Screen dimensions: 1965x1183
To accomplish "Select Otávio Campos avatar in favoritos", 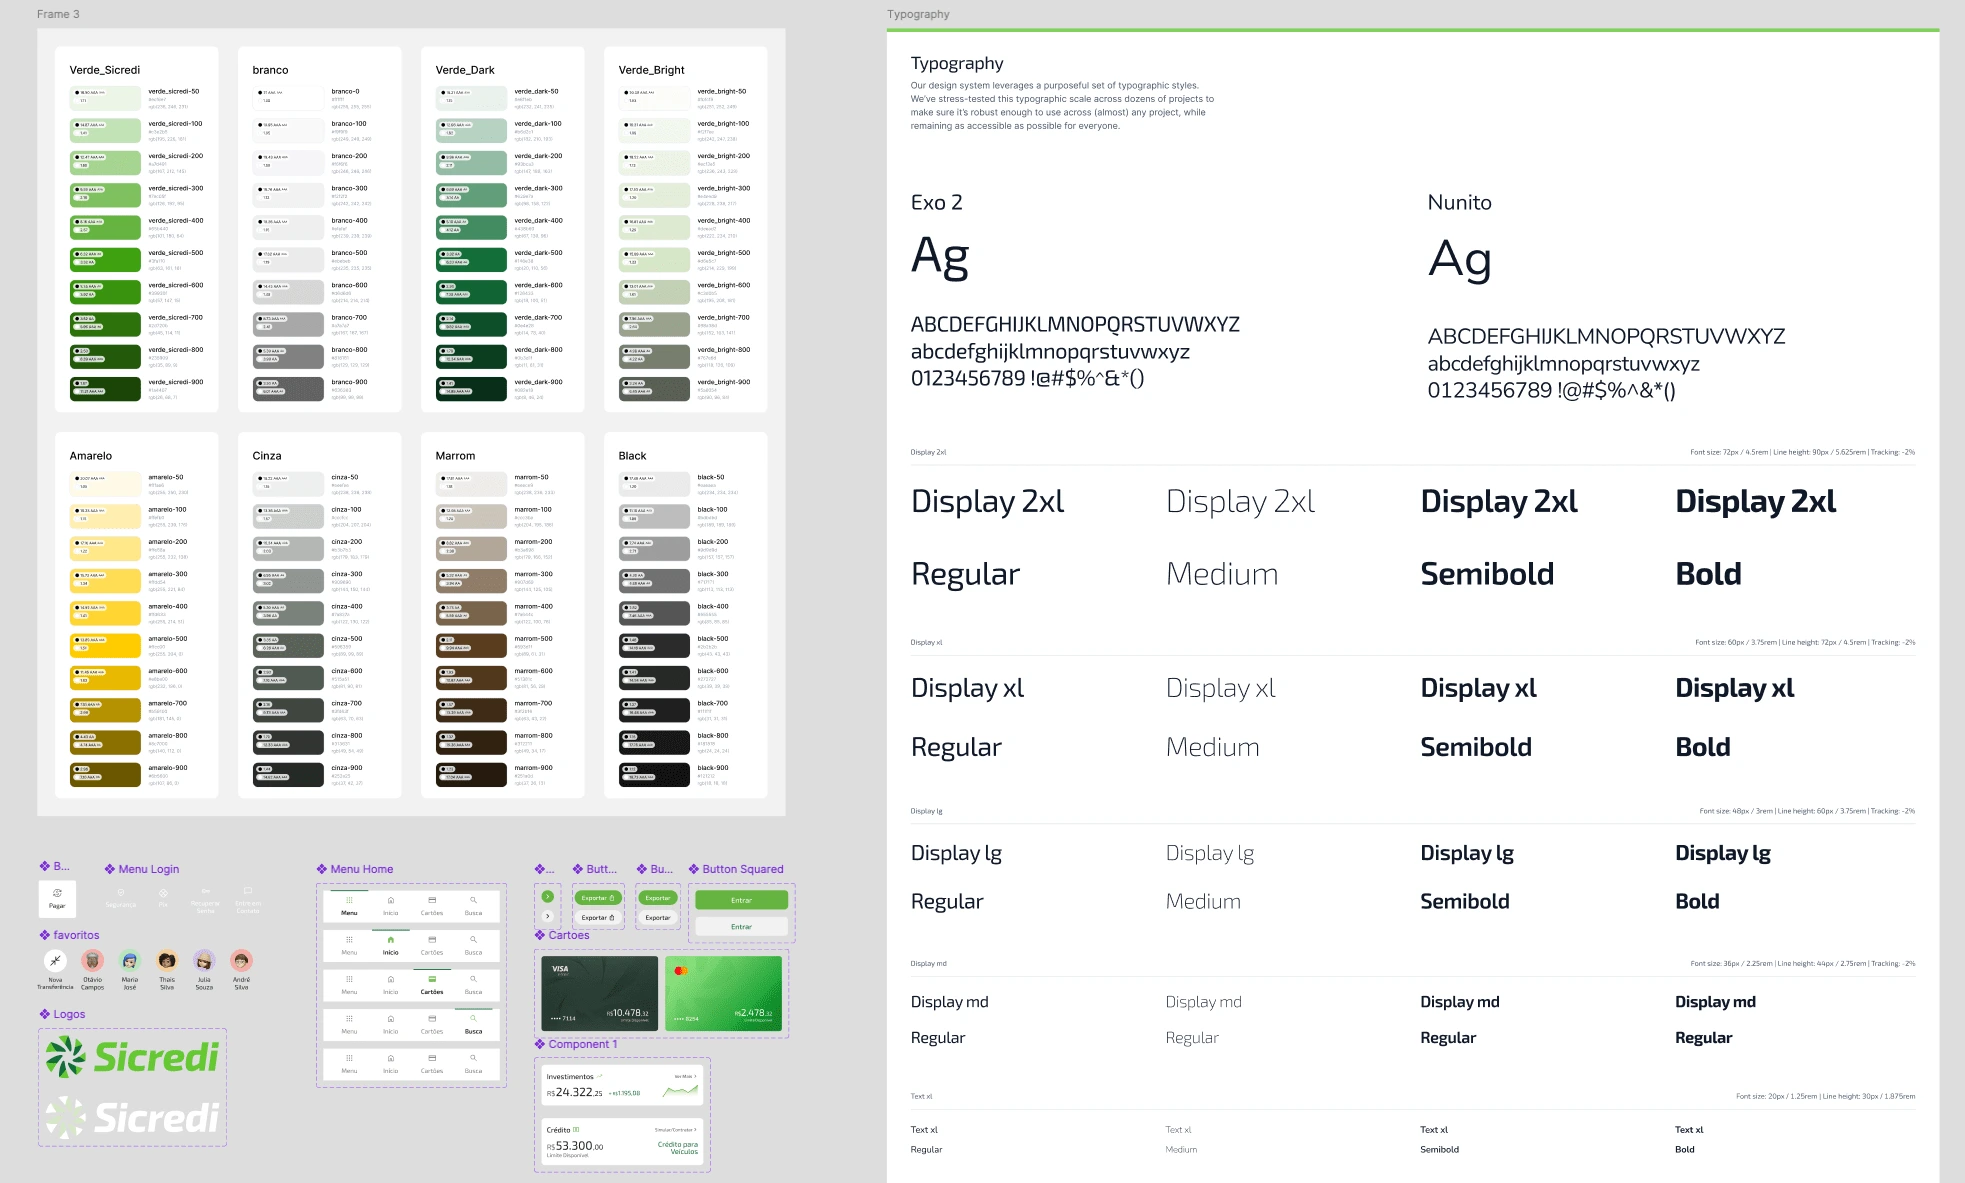I will [x=93, y=961].
